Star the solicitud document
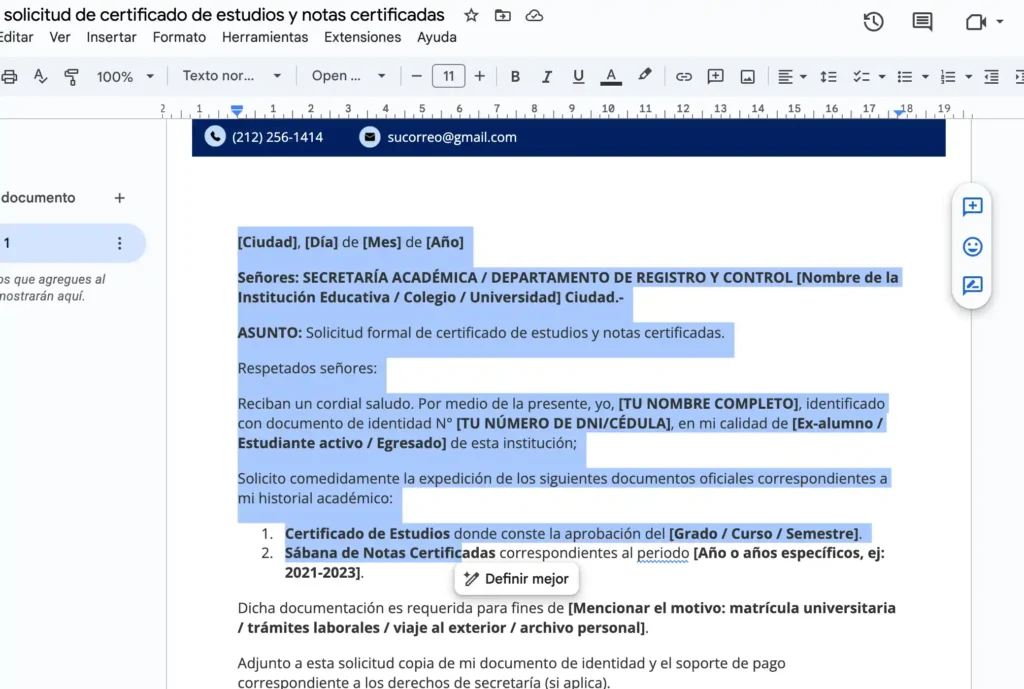 pyautogui.click(x=471, y=15)
